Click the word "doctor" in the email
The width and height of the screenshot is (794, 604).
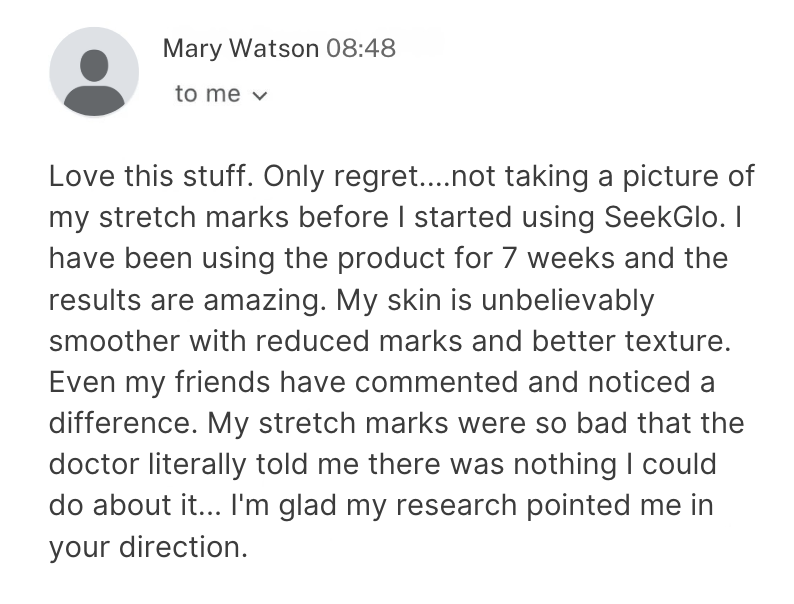pyautogui.click(x=94, y=464)
